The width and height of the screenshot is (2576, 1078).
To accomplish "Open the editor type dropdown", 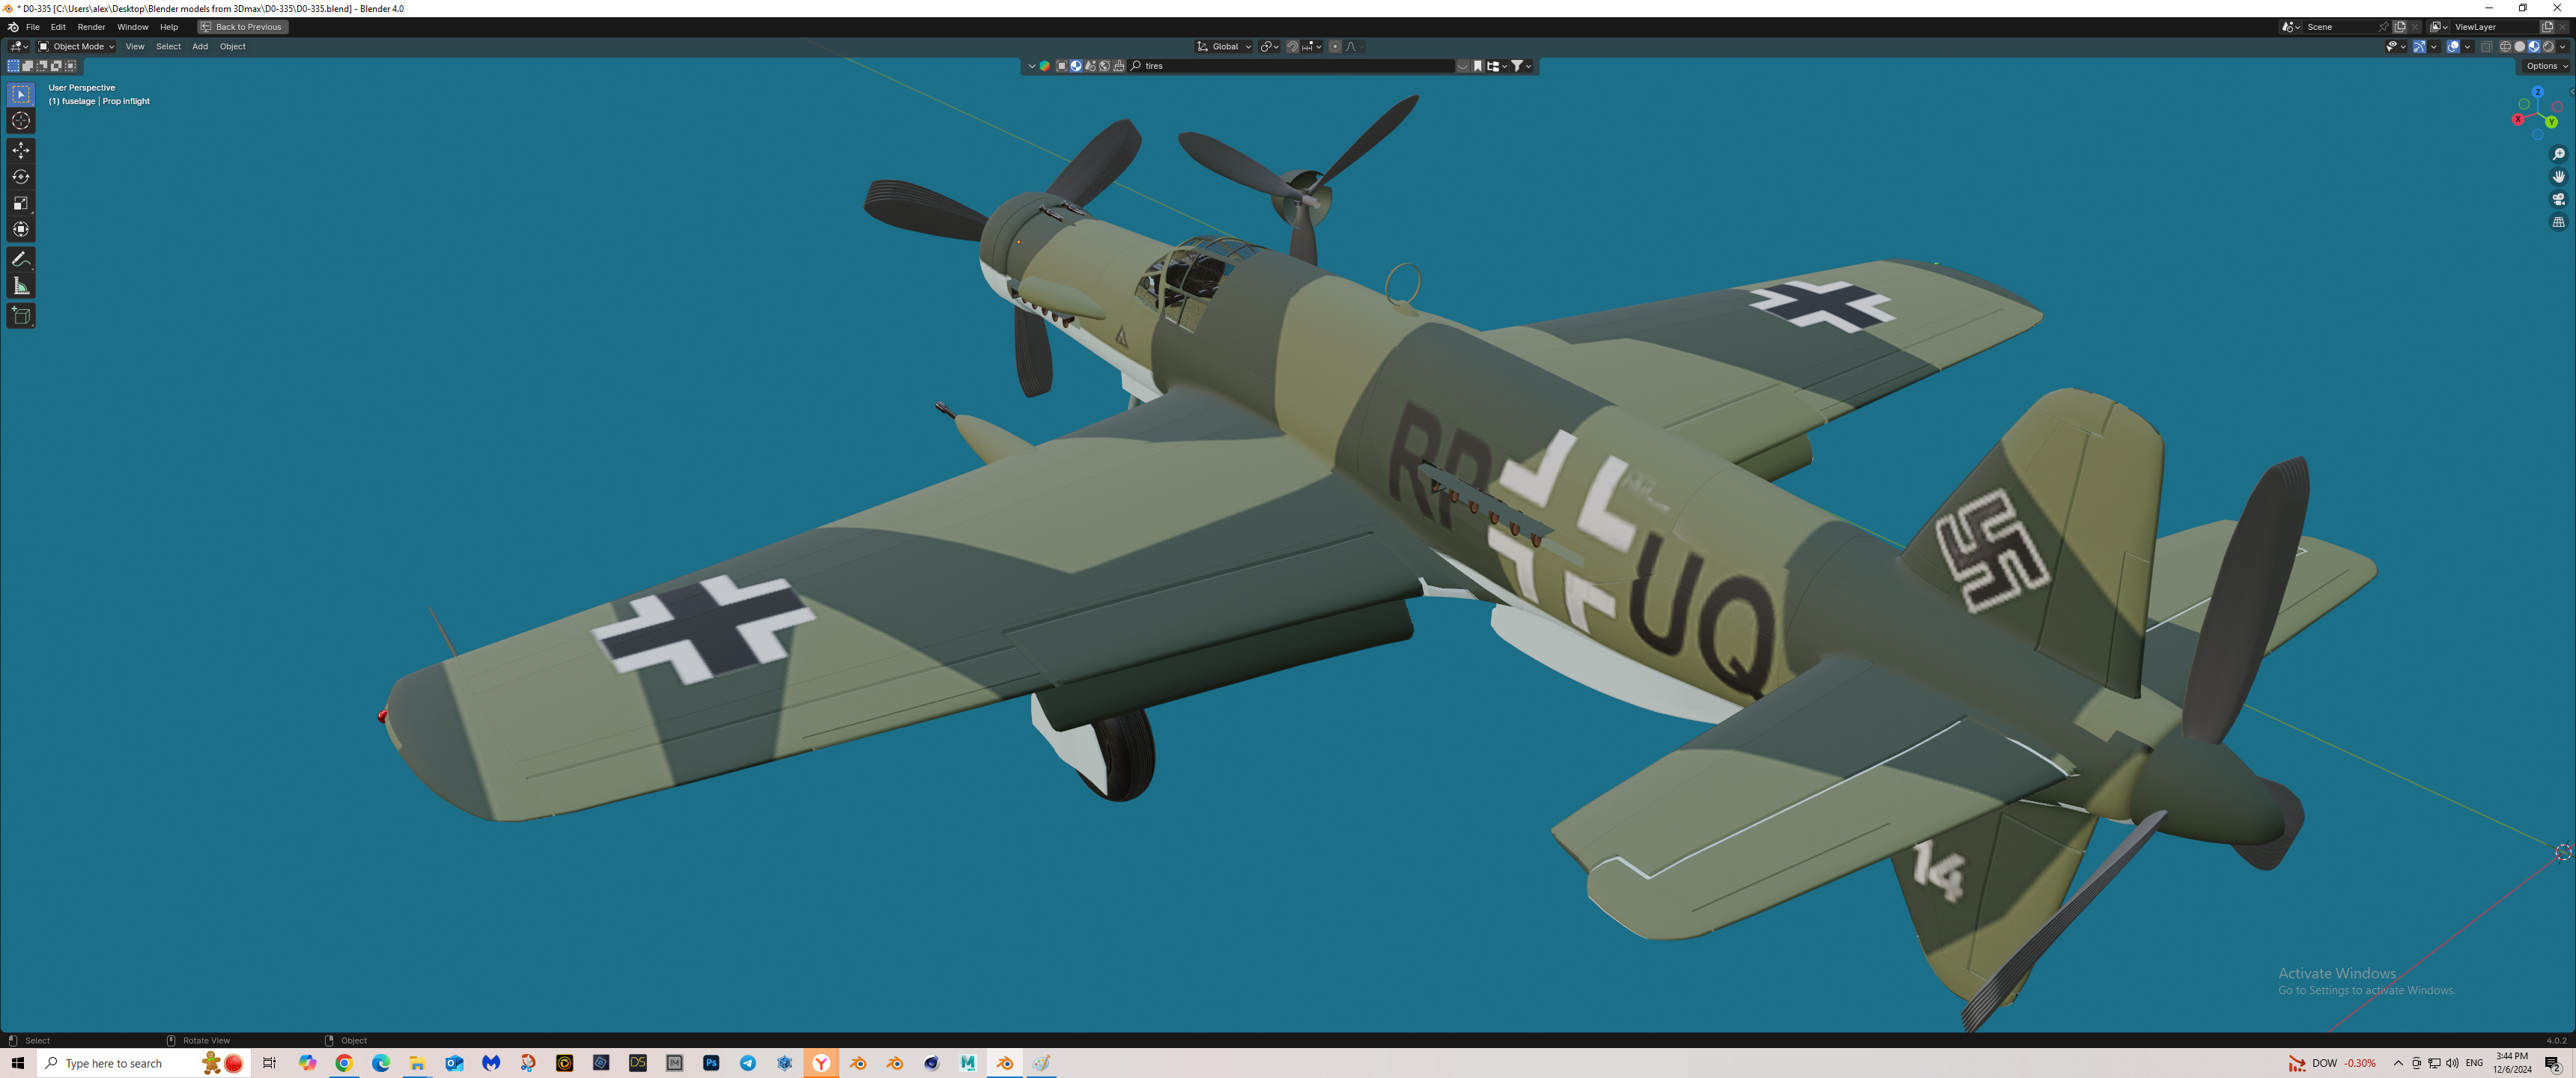I will click(19, 46).
